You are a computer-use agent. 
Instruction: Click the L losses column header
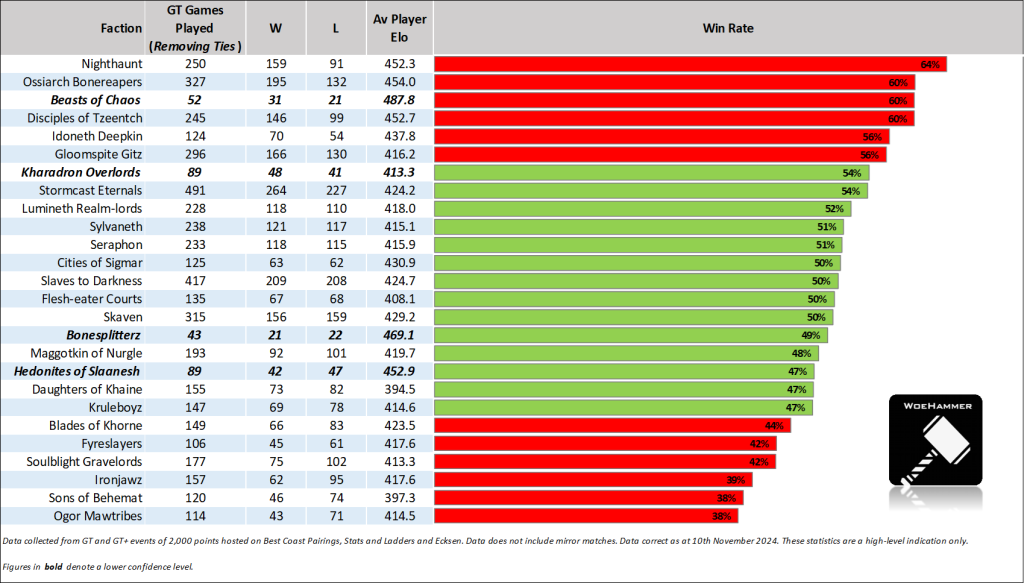335,28
